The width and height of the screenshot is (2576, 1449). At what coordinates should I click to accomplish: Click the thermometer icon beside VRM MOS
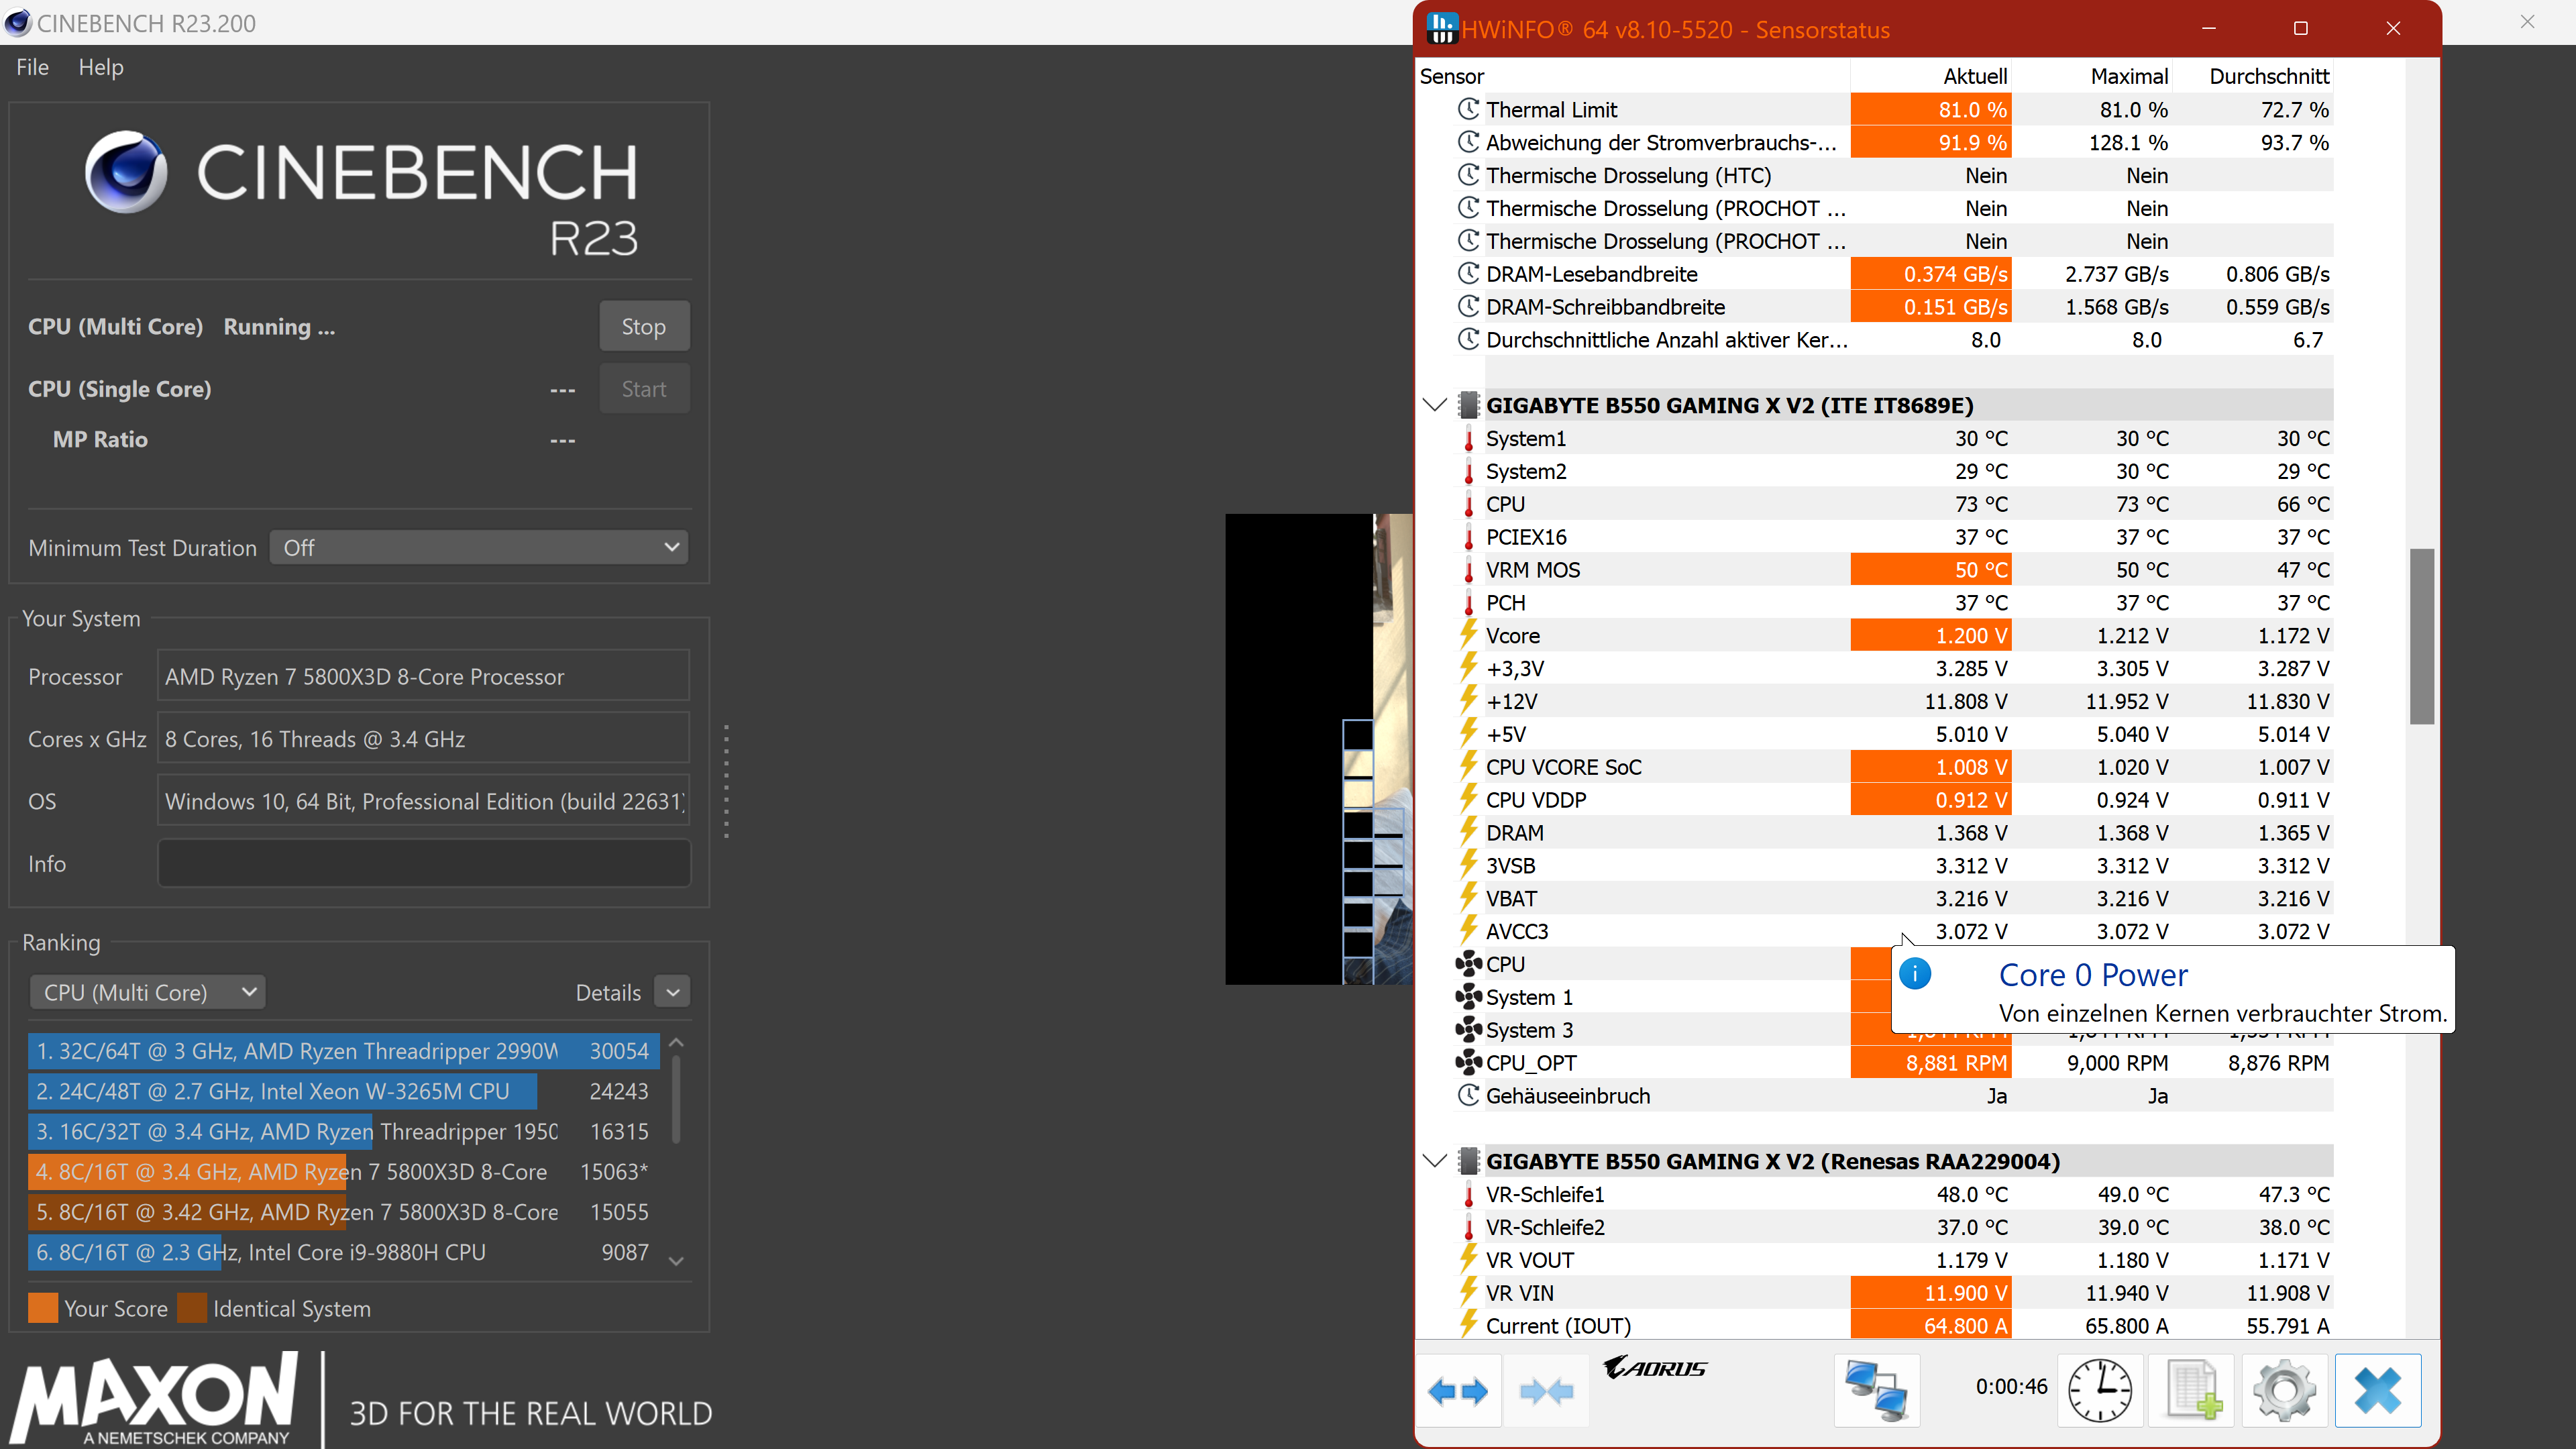point(1468,570)
